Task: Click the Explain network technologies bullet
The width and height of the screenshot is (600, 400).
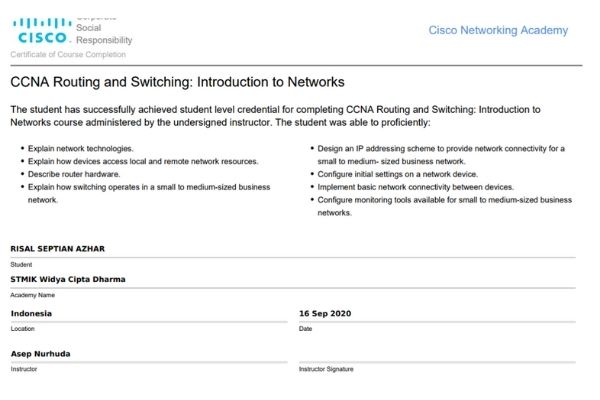Action: [80, 149]
